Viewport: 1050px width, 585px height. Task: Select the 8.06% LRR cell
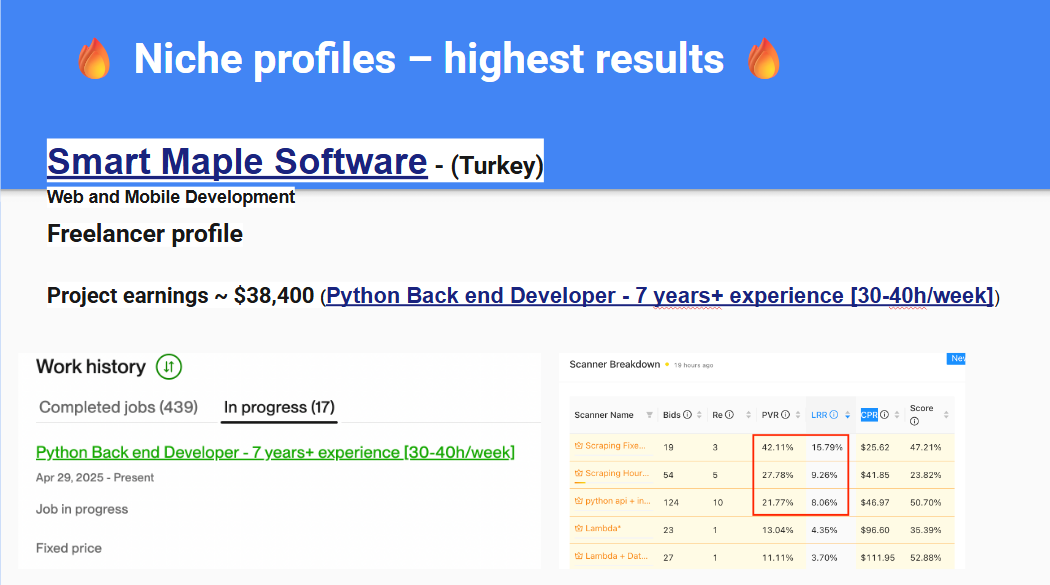[x=824, y=502]
